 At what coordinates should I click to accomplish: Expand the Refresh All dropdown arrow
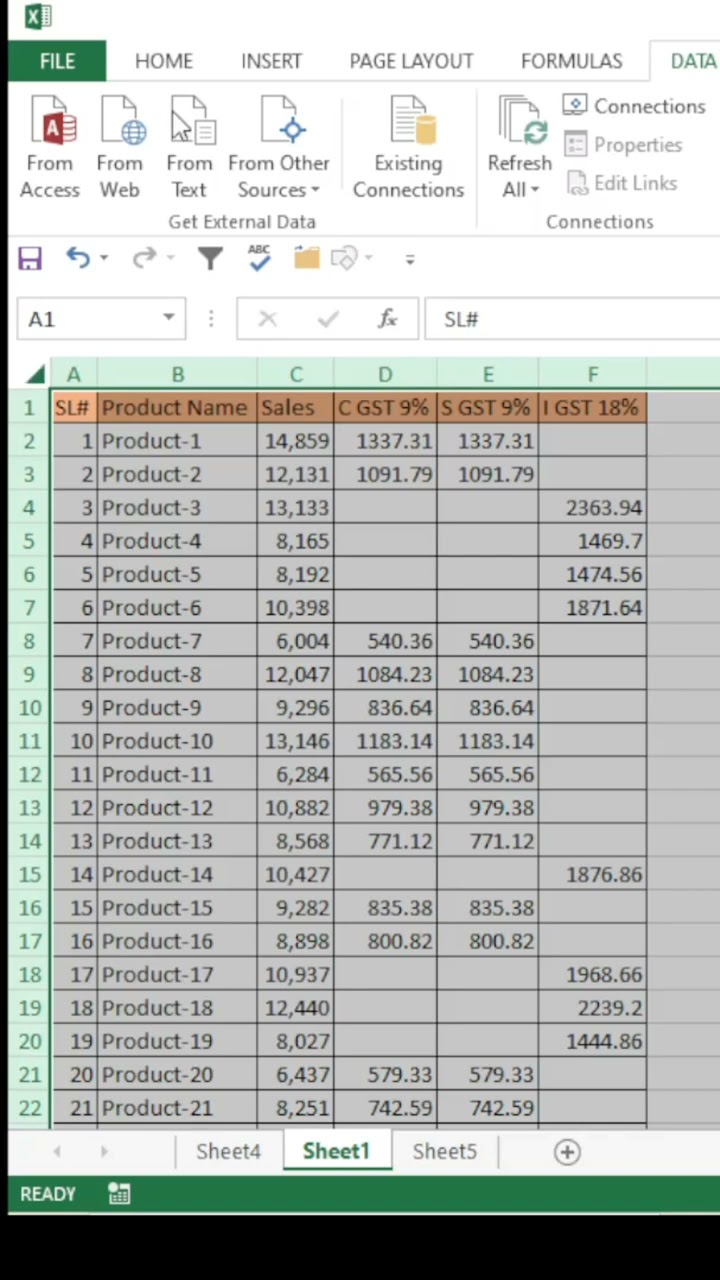535,190
